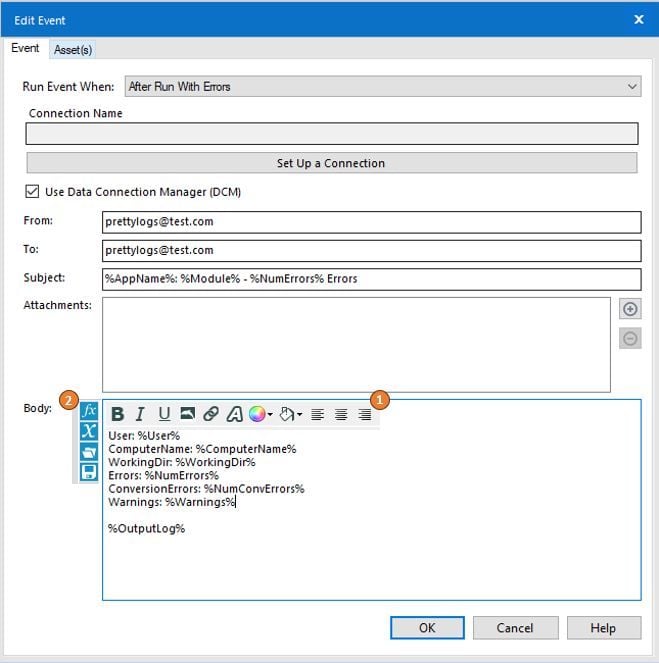659x663 pixels.
Task: Center align body text
Action: coord(341,414)
